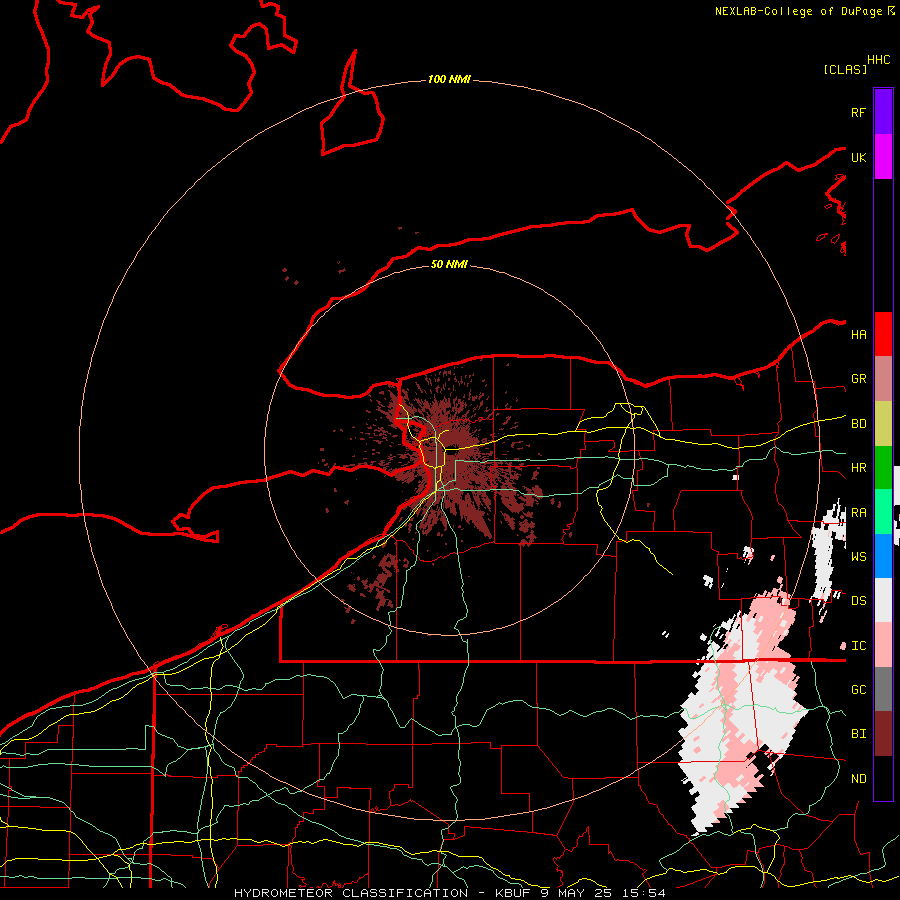Click the WS blue legend swatch

coord(883,556)
